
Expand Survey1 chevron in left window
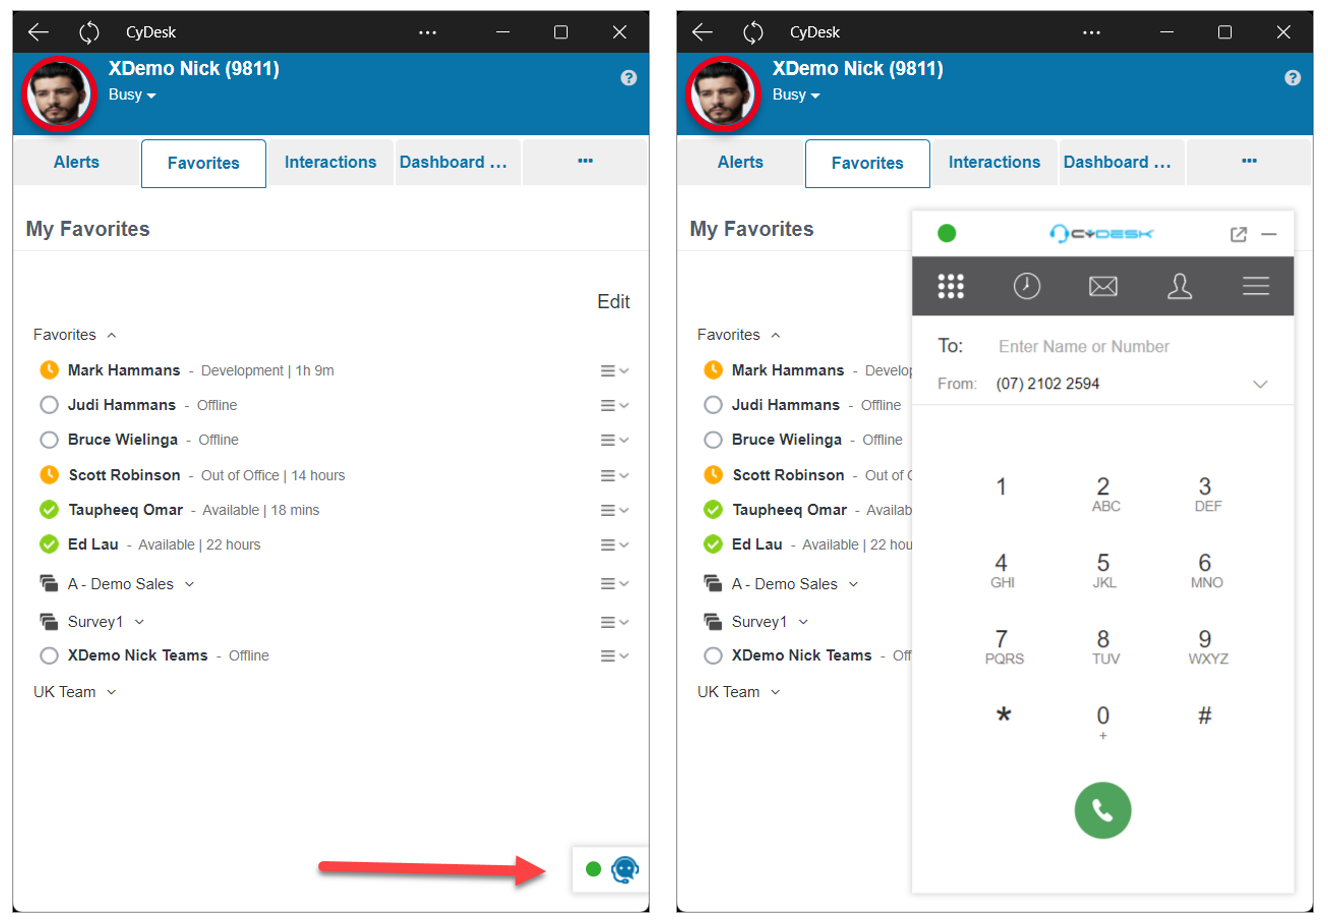[x=139, y=622]
